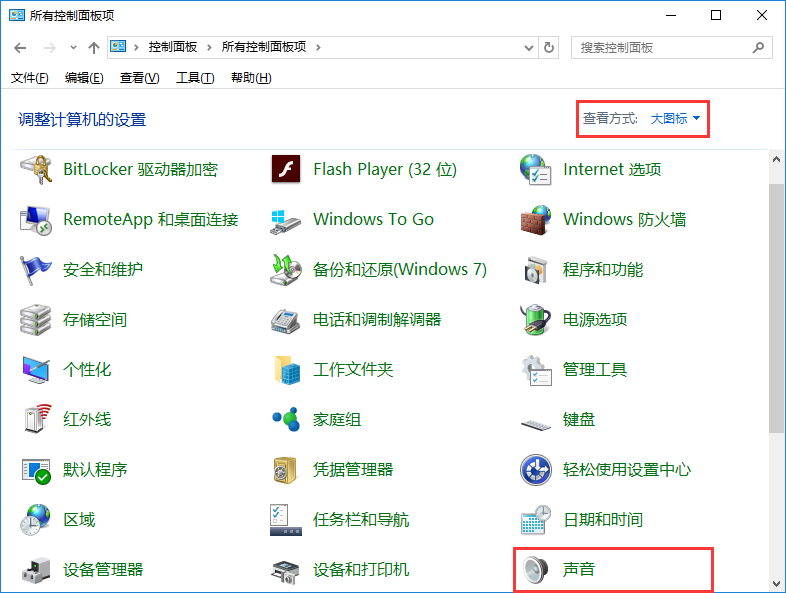
Task: Click the Flash Player (32 位) icon
Action: coord(286,170)
